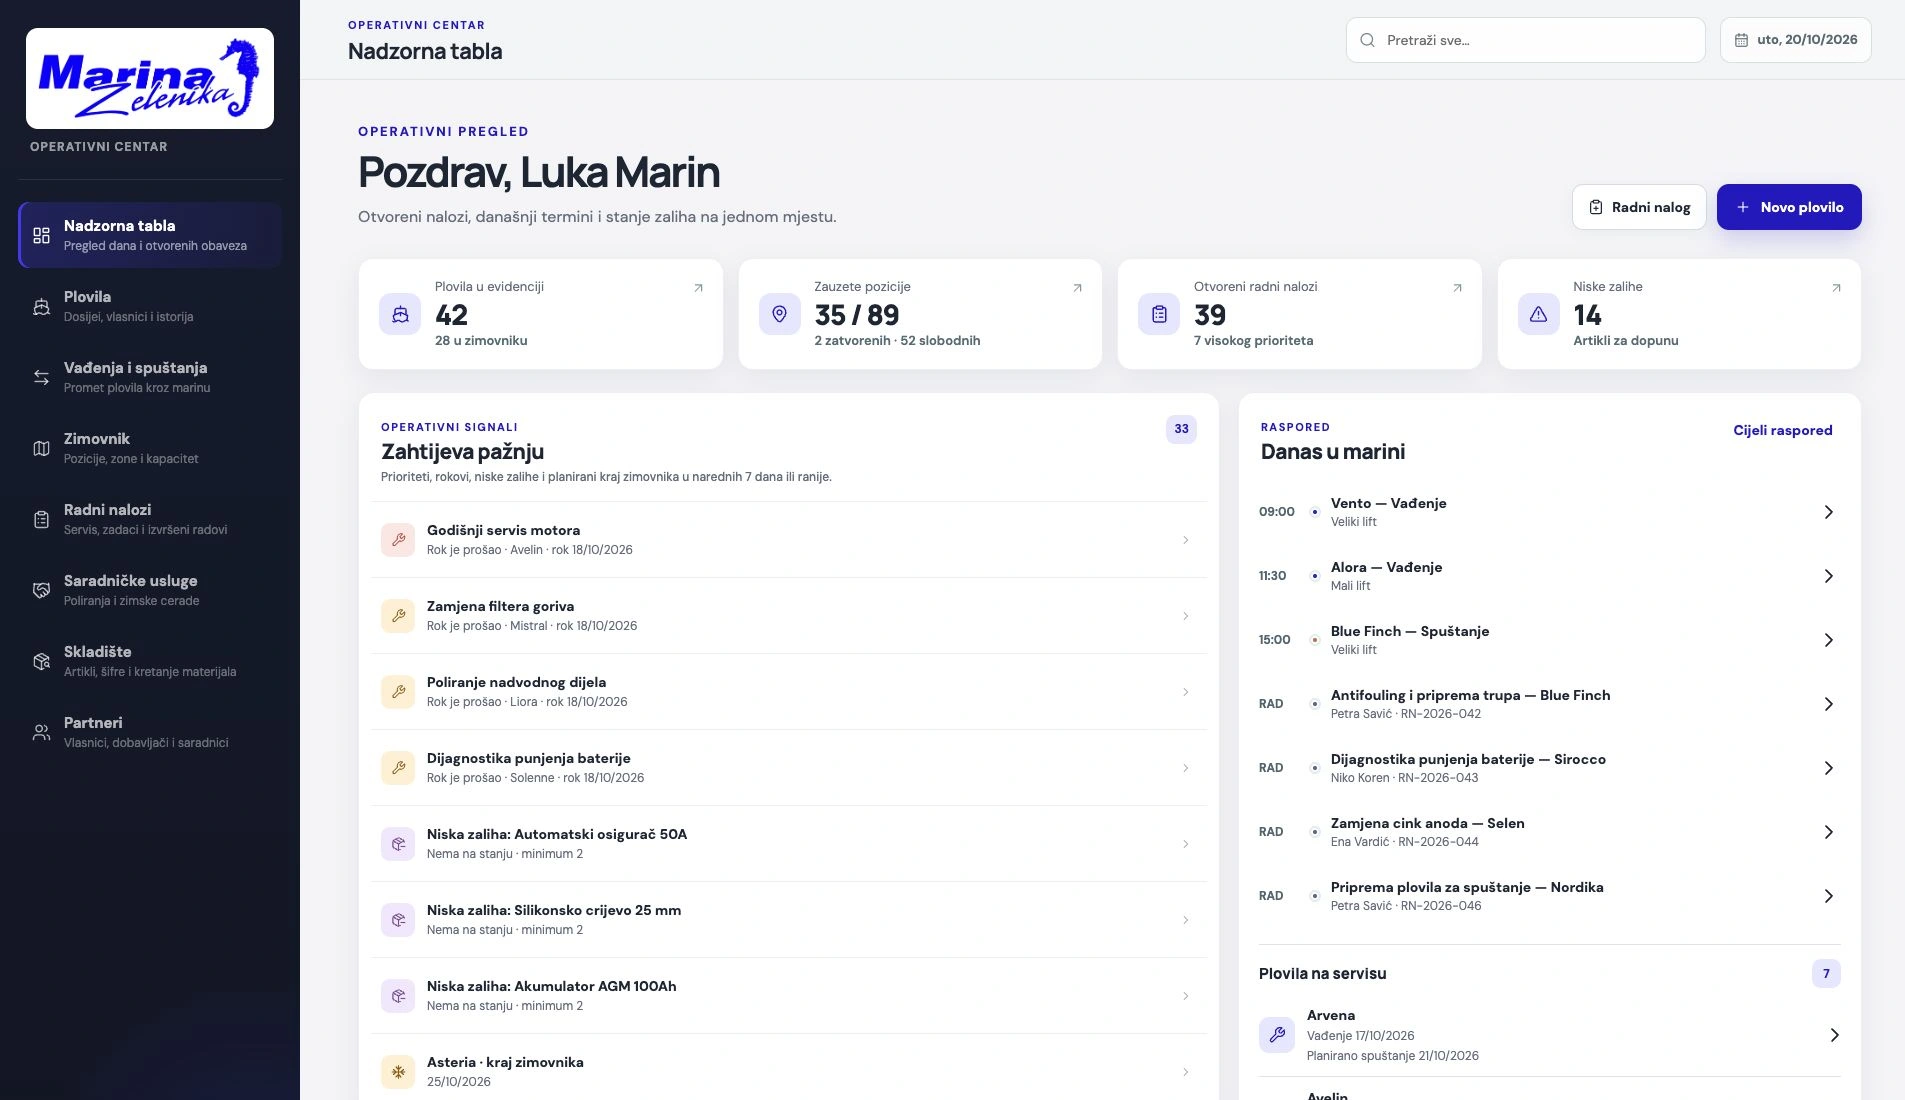Open Plovila u evidenciji via its arrow icon
Image resolution: width=1905 pixels, height=1100 pixels.
(698, 288)
